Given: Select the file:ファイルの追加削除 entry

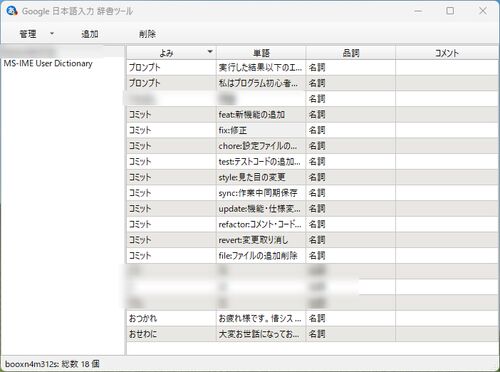Looking at the screenshot, I should tap(261, 255).
